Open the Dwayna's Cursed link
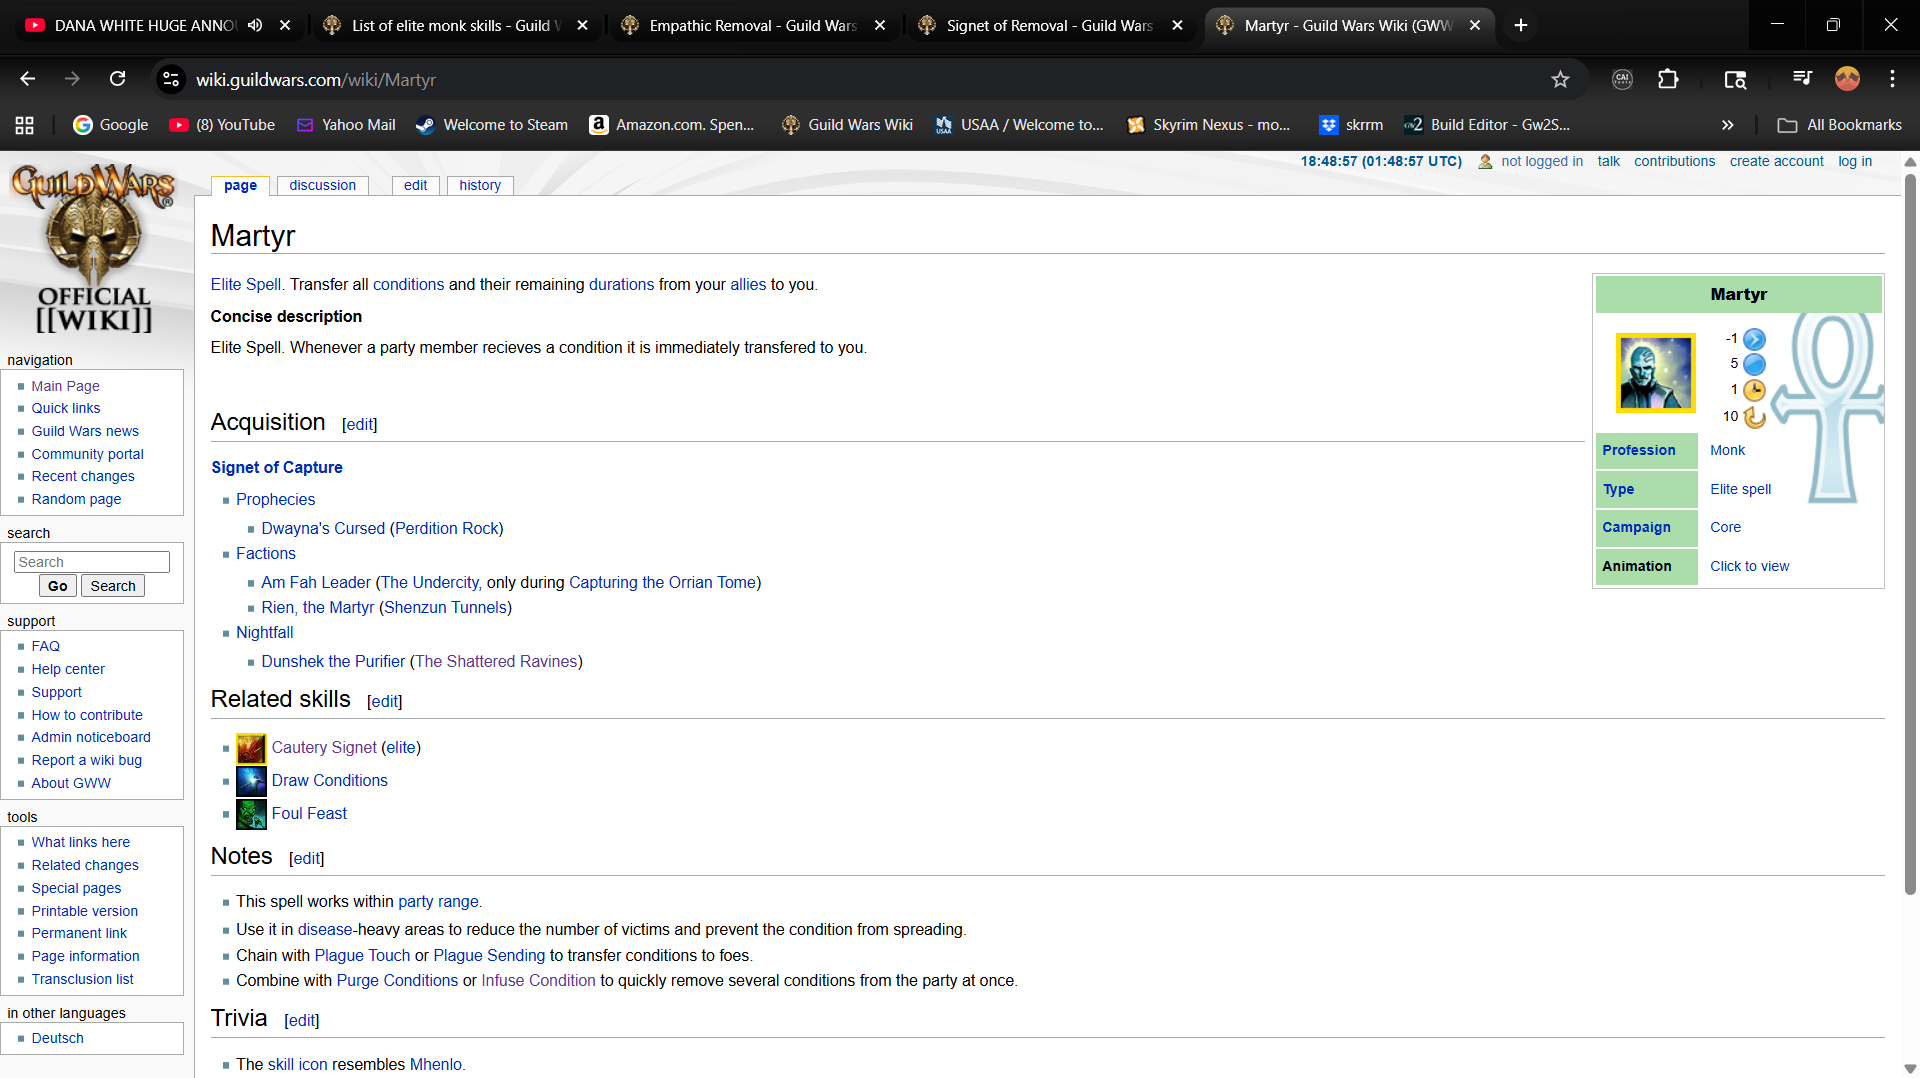The image size is (1920, 1078). (x=323, y=528)
